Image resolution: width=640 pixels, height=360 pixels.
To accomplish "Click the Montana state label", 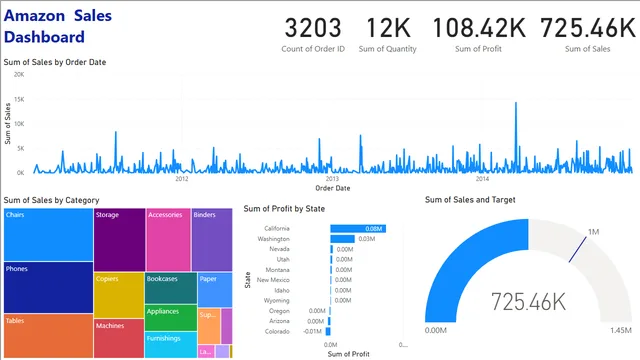I will coord(278,270).
